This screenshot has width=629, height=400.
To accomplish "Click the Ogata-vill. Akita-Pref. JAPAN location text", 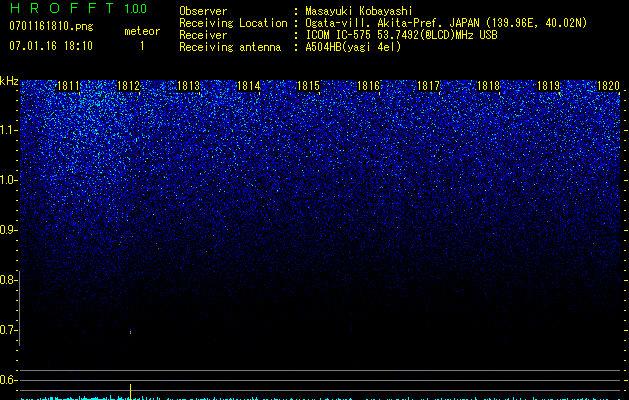I will click(x=446, y=23).
